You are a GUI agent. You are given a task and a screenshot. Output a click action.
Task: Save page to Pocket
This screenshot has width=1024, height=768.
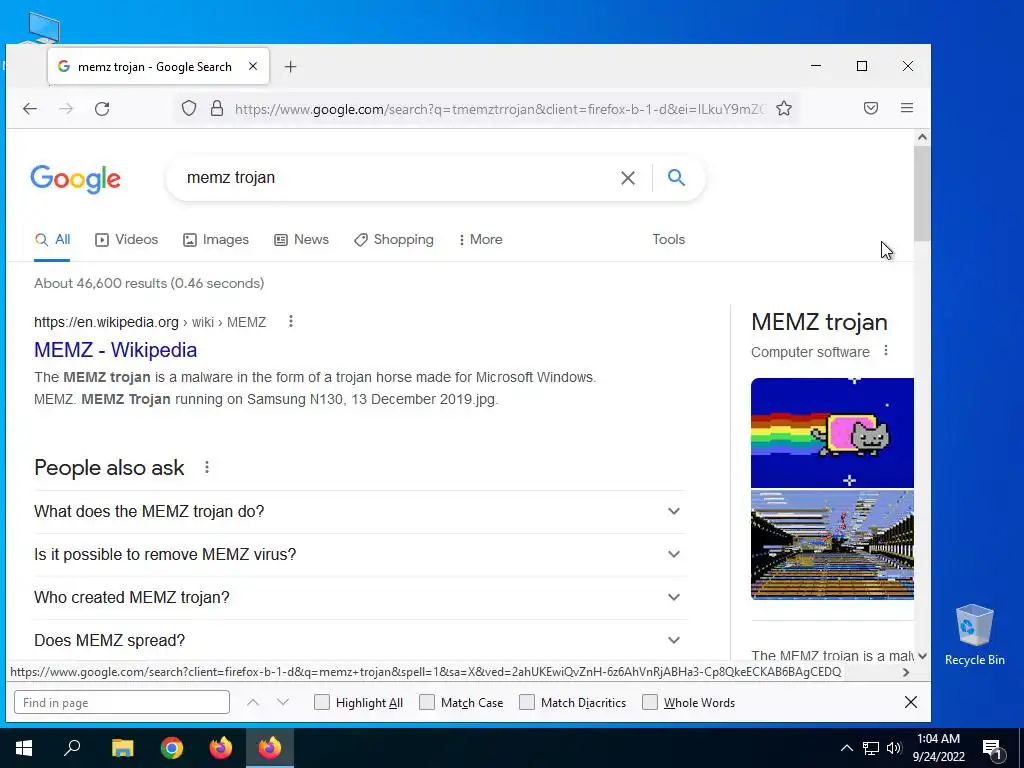click(x=871, y=108)
